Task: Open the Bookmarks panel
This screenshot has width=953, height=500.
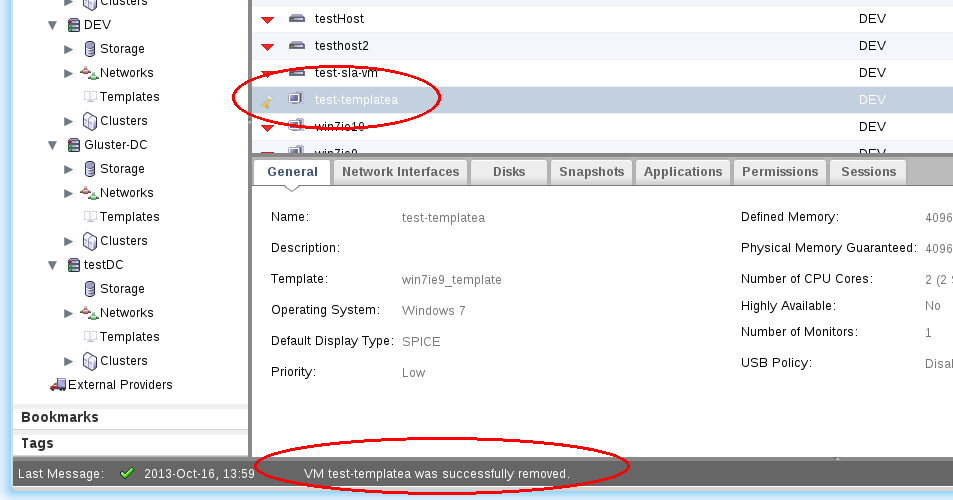Action: click(60, 417)
